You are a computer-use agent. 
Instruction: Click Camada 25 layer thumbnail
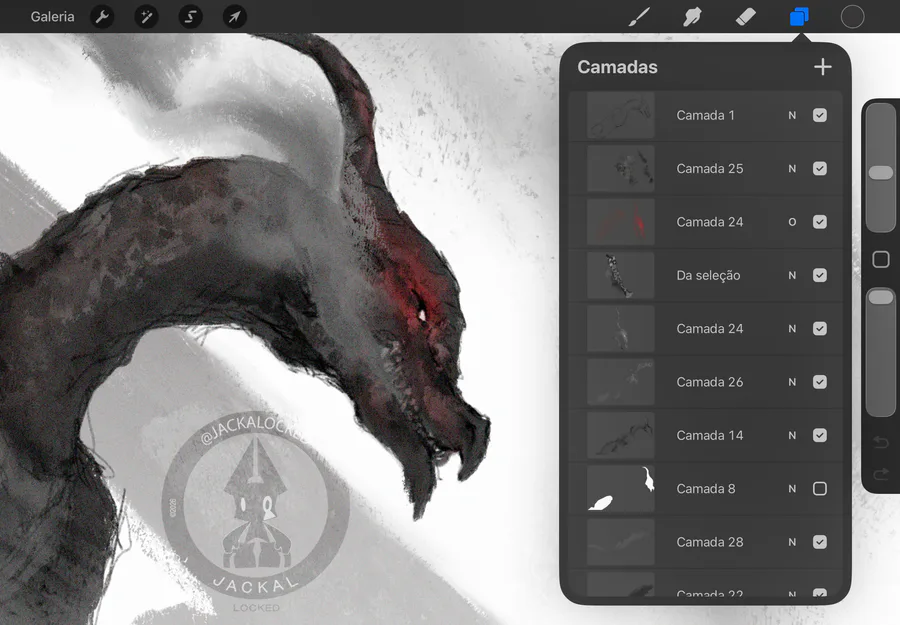click(620, 169)
